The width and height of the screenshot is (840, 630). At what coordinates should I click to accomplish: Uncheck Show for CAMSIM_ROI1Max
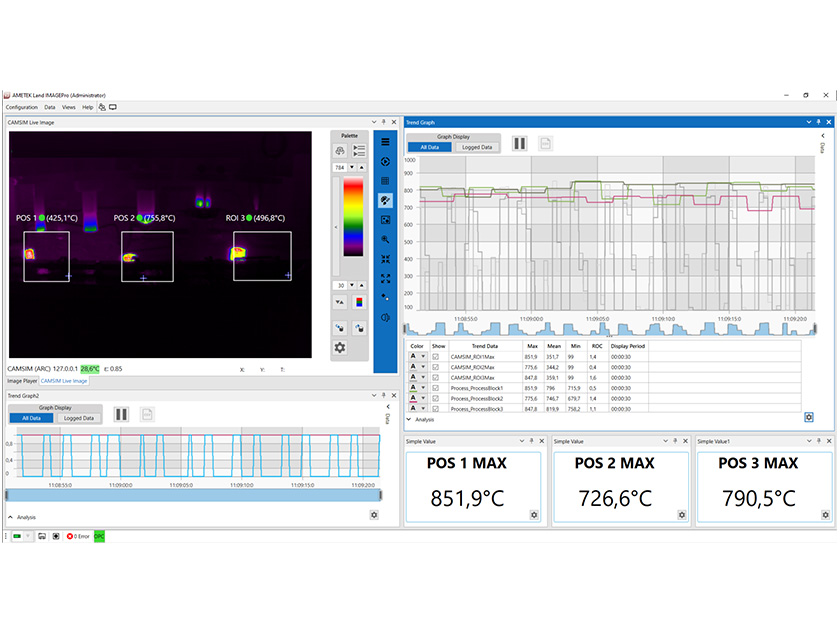(x=435, y=356)
